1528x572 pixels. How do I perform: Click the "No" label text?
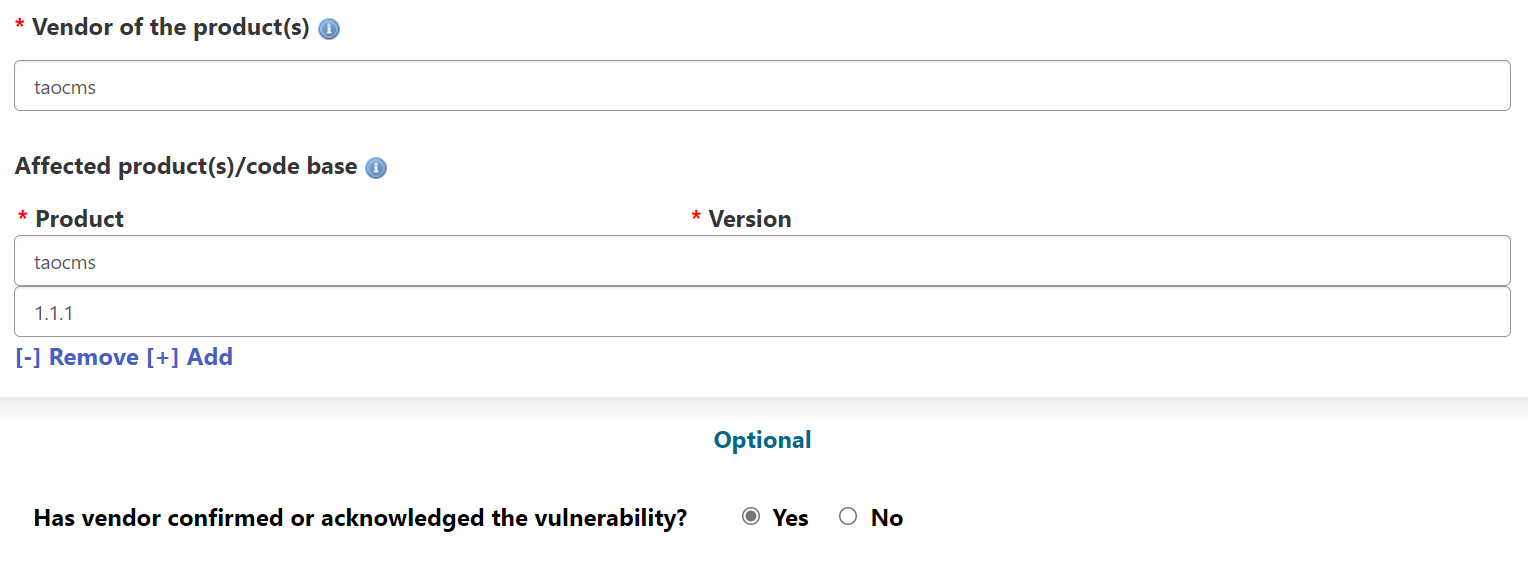click(x=887, y=518)
